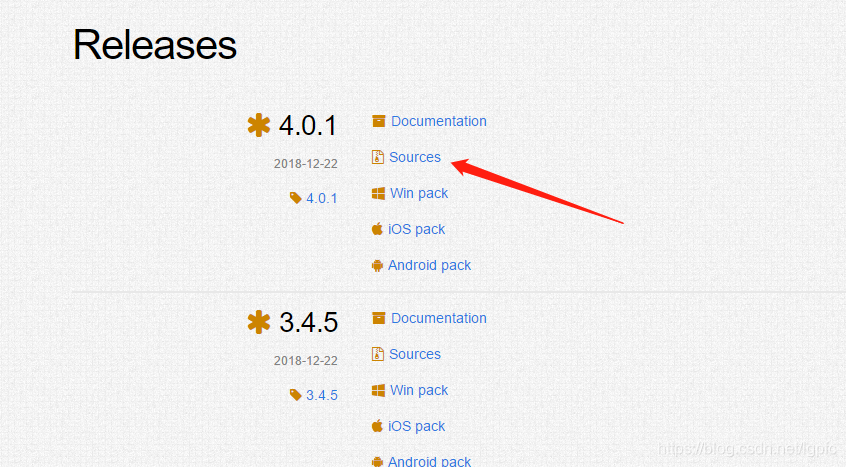Image resolution: width=846 pixels, height=467 pixels.
Task: Open the 3.4.5 Documentation link
Action: pyautogui.click(x=439, y=318)
